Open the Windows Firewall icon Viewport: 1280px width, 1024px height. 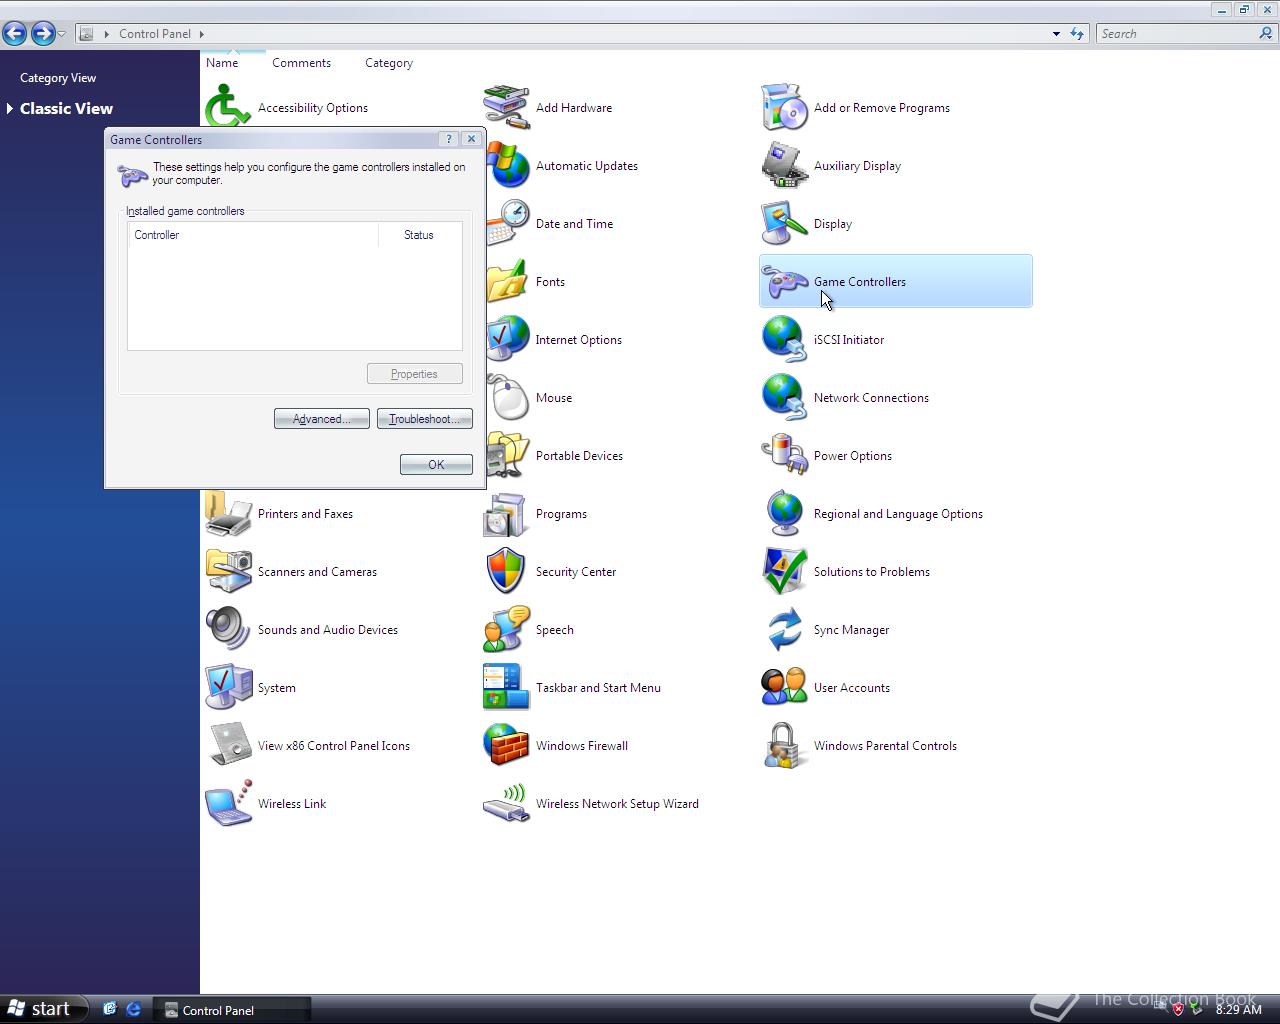[506, 746]
